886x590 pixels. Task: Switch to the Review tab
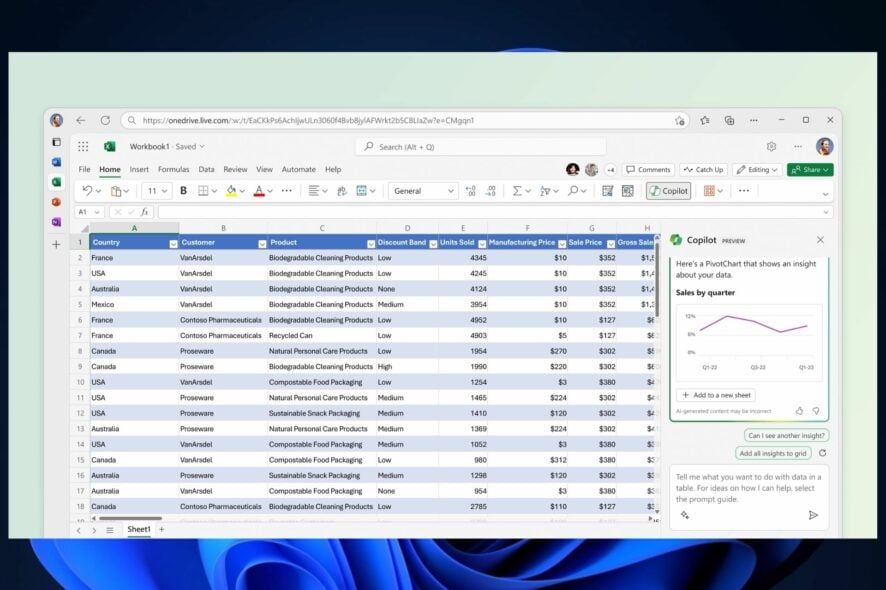(x=235, y=169)
